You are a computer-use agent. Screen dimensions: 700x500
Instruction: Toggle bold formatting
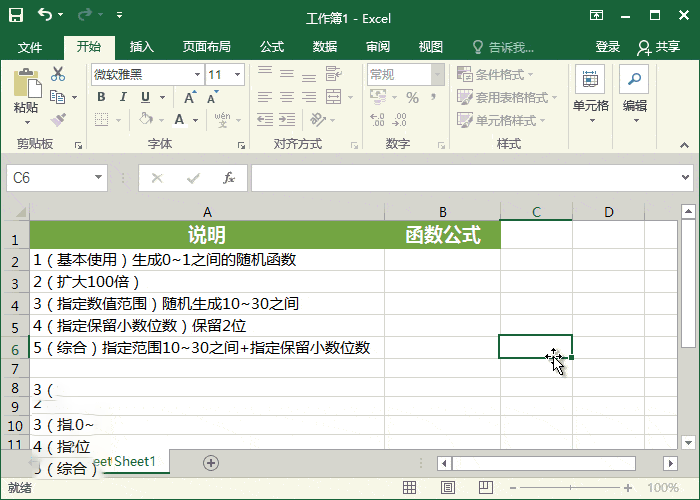[101, 97]
